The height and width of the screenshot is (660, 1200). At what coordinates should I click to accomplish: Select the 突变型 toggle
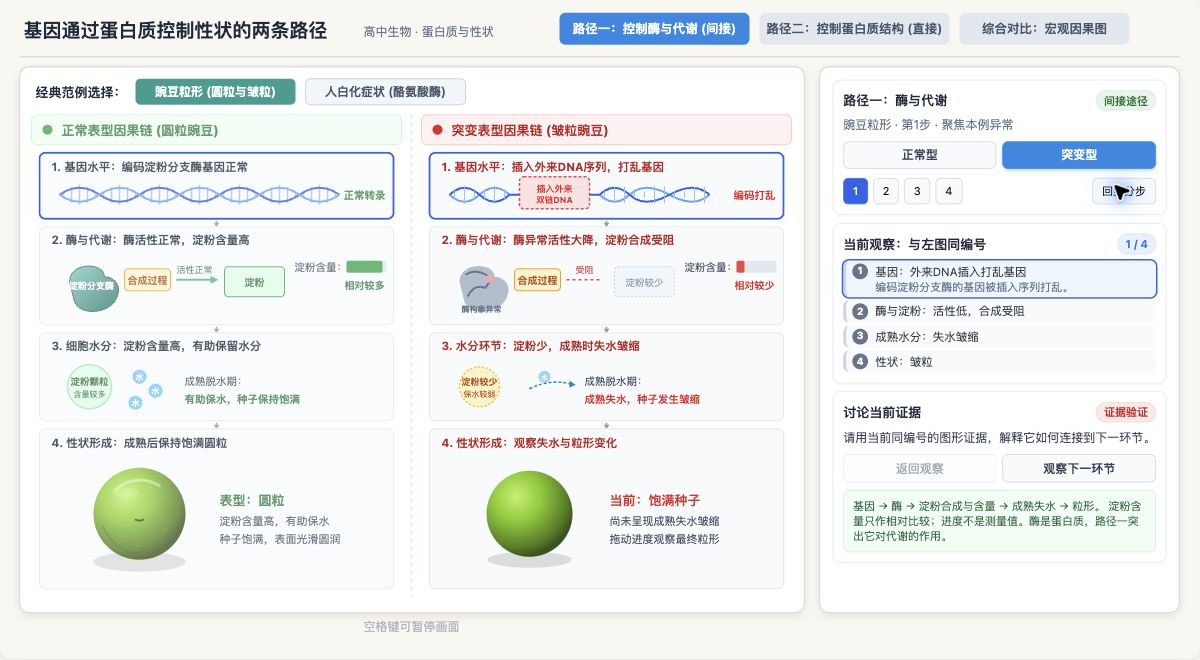coord(1079,155)
